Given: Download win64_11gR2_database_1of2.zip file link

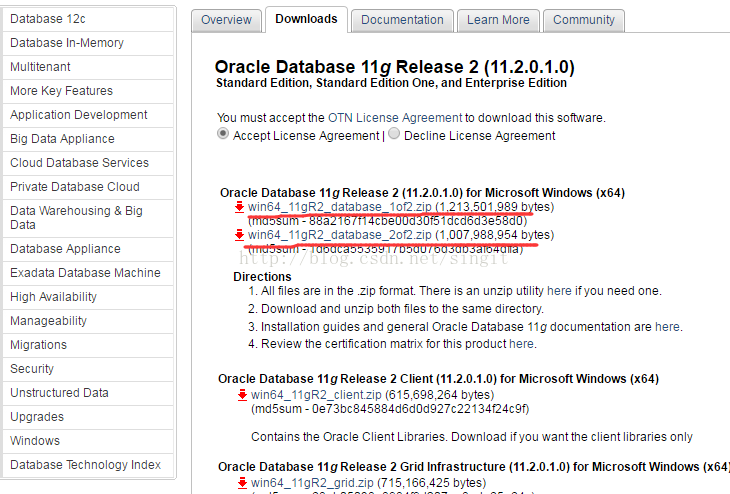Looking at the screenshot, I should click(x=340, y=207).
